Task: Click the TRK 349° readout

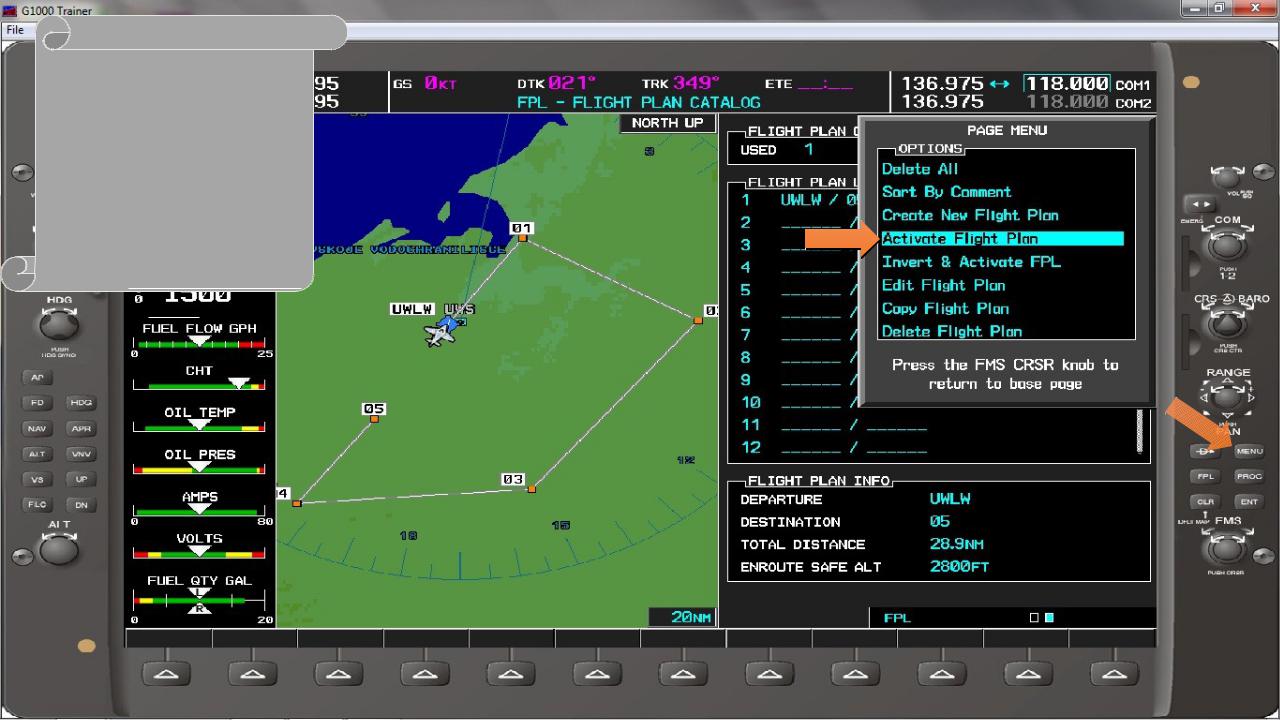Action: coord(681,84)
